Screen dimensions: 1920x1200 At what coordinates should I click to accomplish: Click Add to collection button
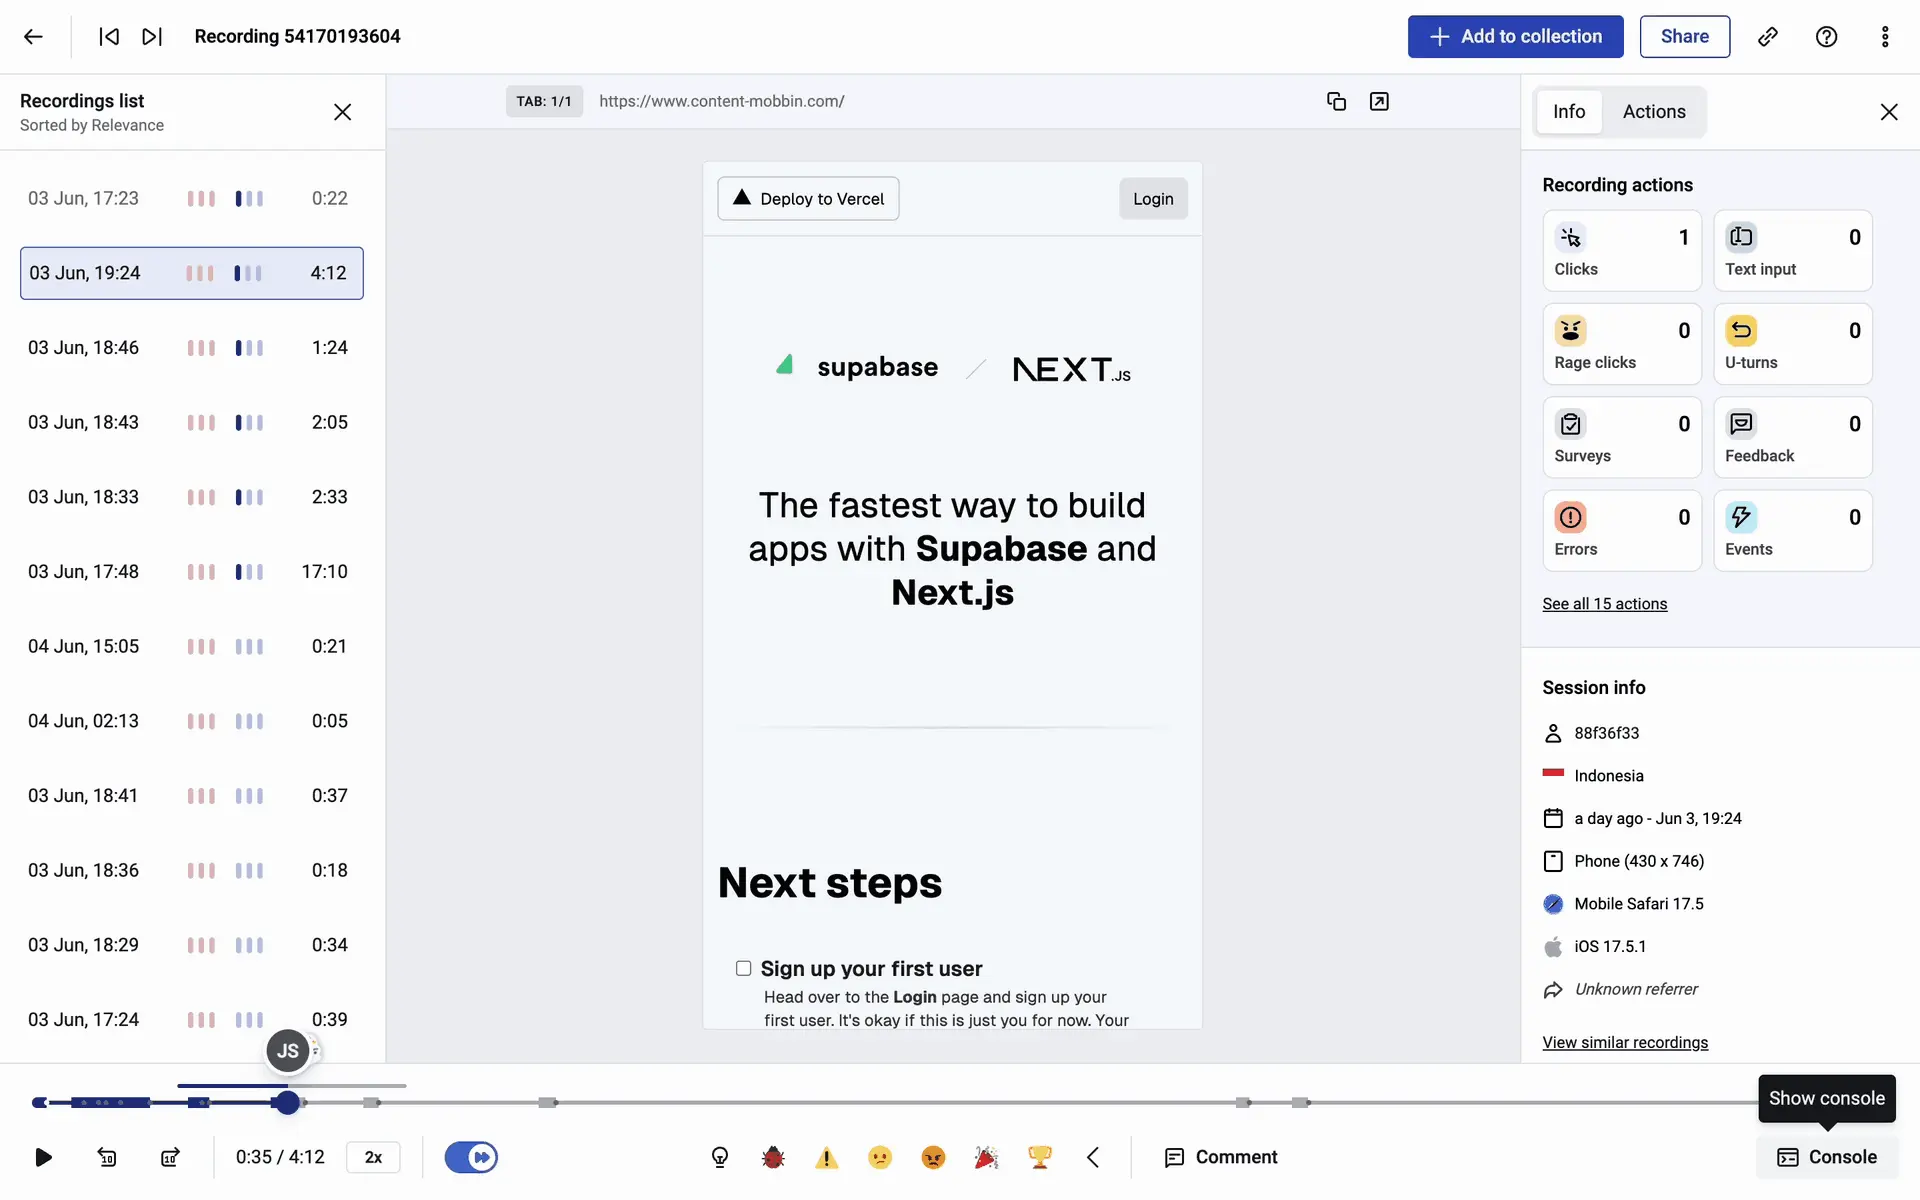(1515, 37)
